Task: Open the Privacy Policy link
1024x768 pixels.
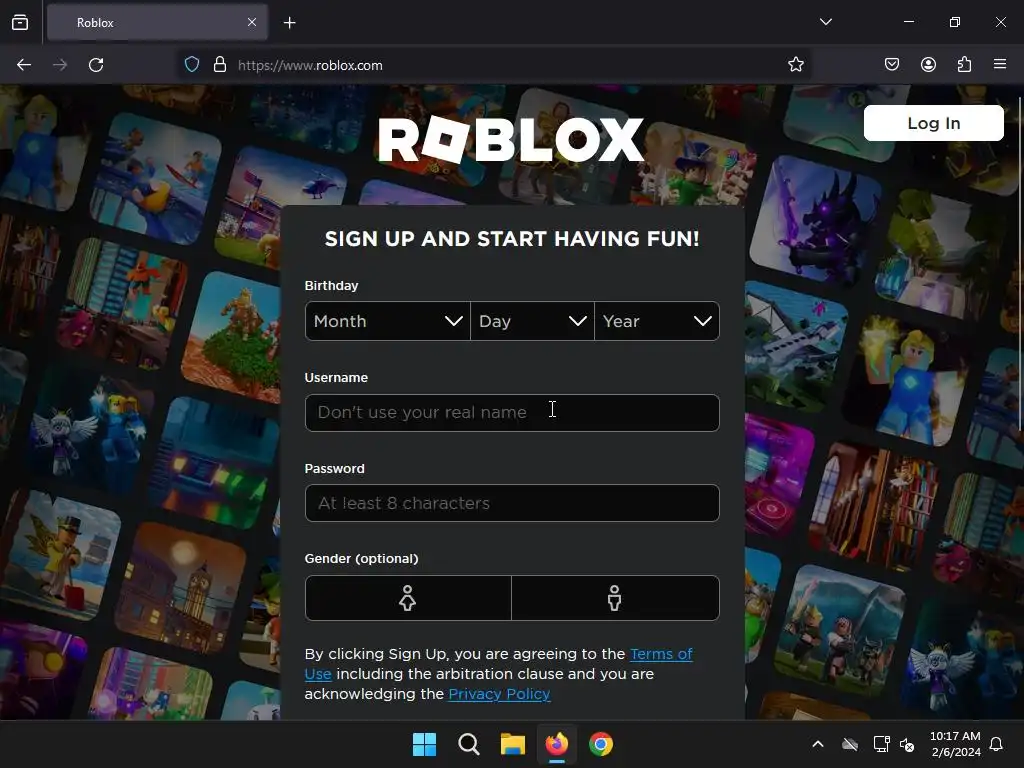Action: [500, 694]
